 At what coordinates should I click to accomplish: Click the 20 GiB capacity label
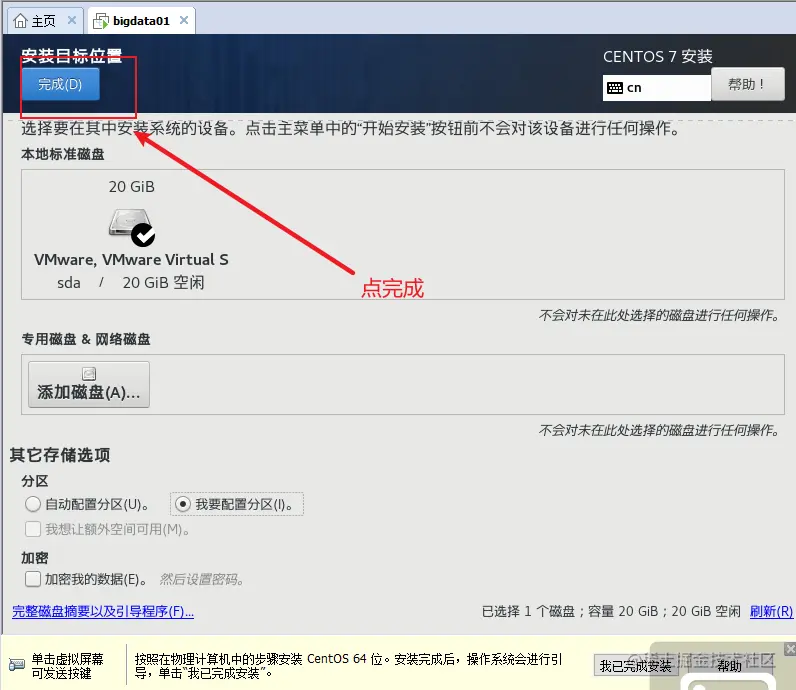131,187
